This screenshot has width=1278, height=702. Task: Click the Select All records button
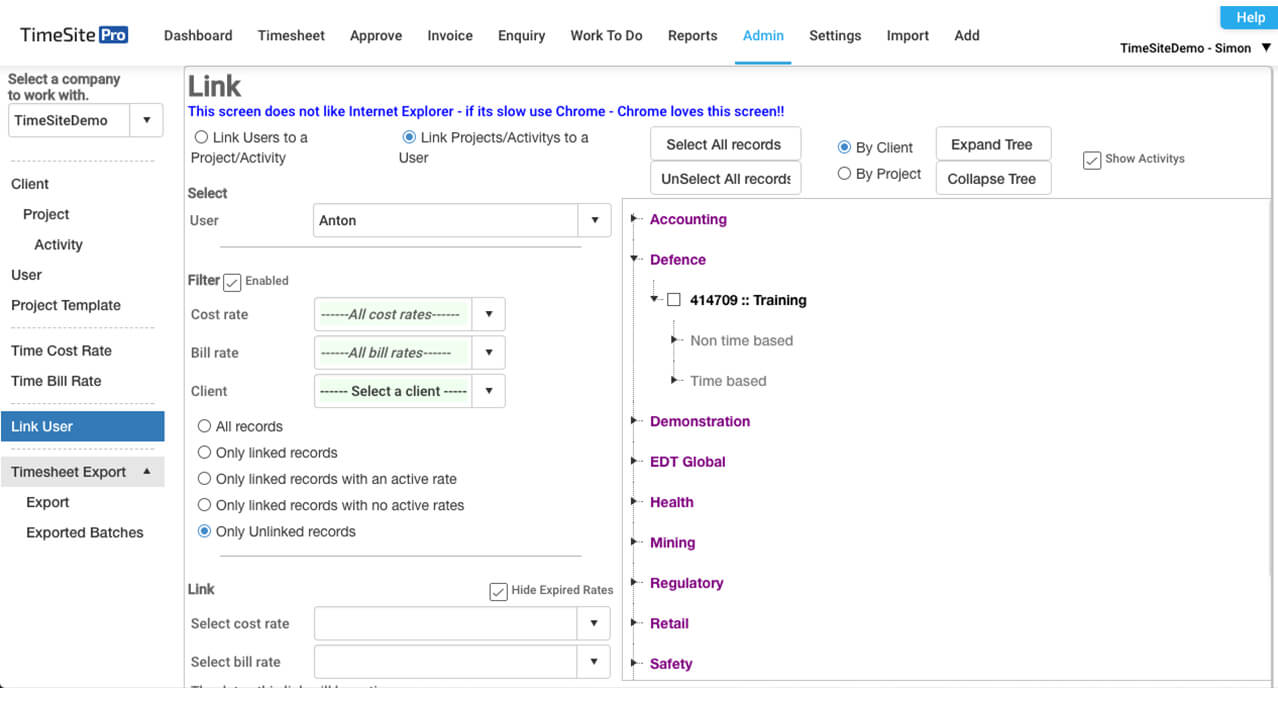[x=723, y=144]
